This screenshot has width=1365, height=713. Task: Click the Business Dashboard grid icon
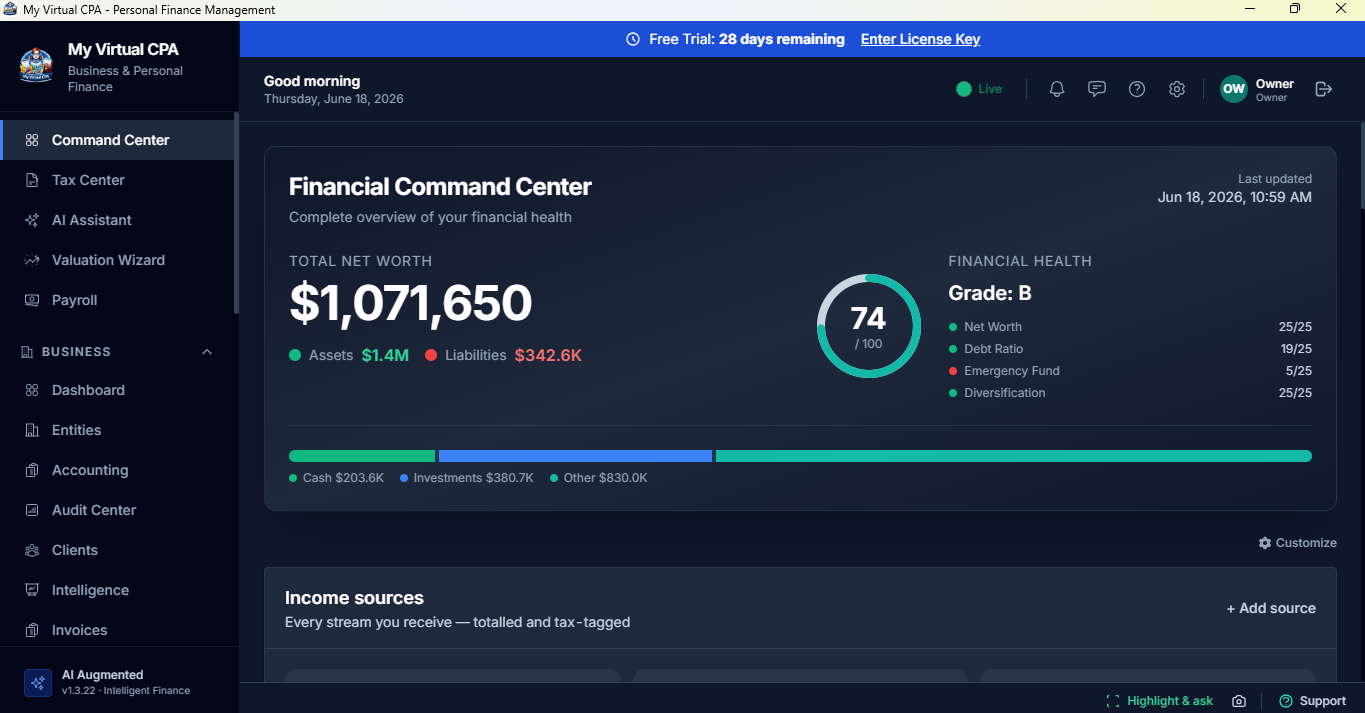point(32,390)
